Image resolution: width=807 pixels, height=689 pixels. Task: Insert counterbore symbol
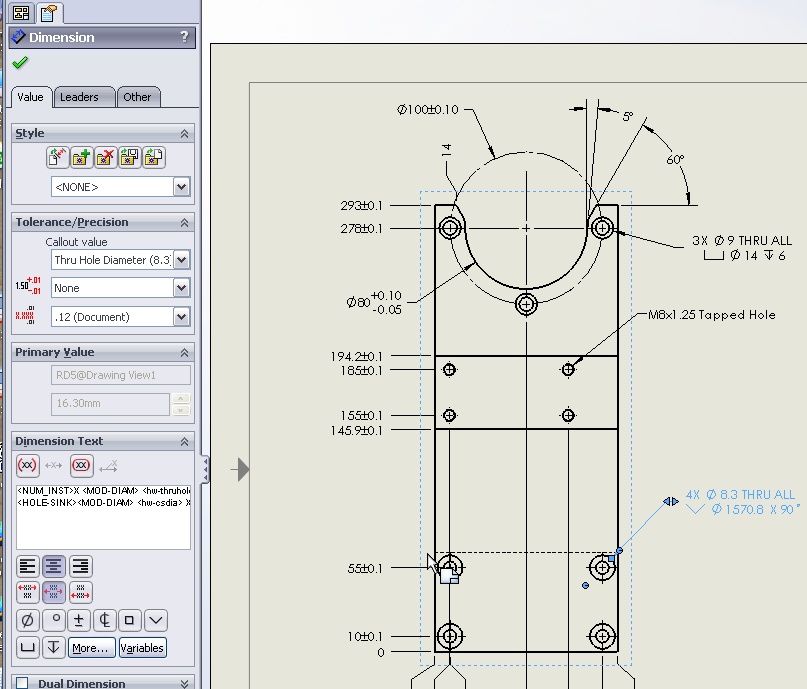[28, 647]
